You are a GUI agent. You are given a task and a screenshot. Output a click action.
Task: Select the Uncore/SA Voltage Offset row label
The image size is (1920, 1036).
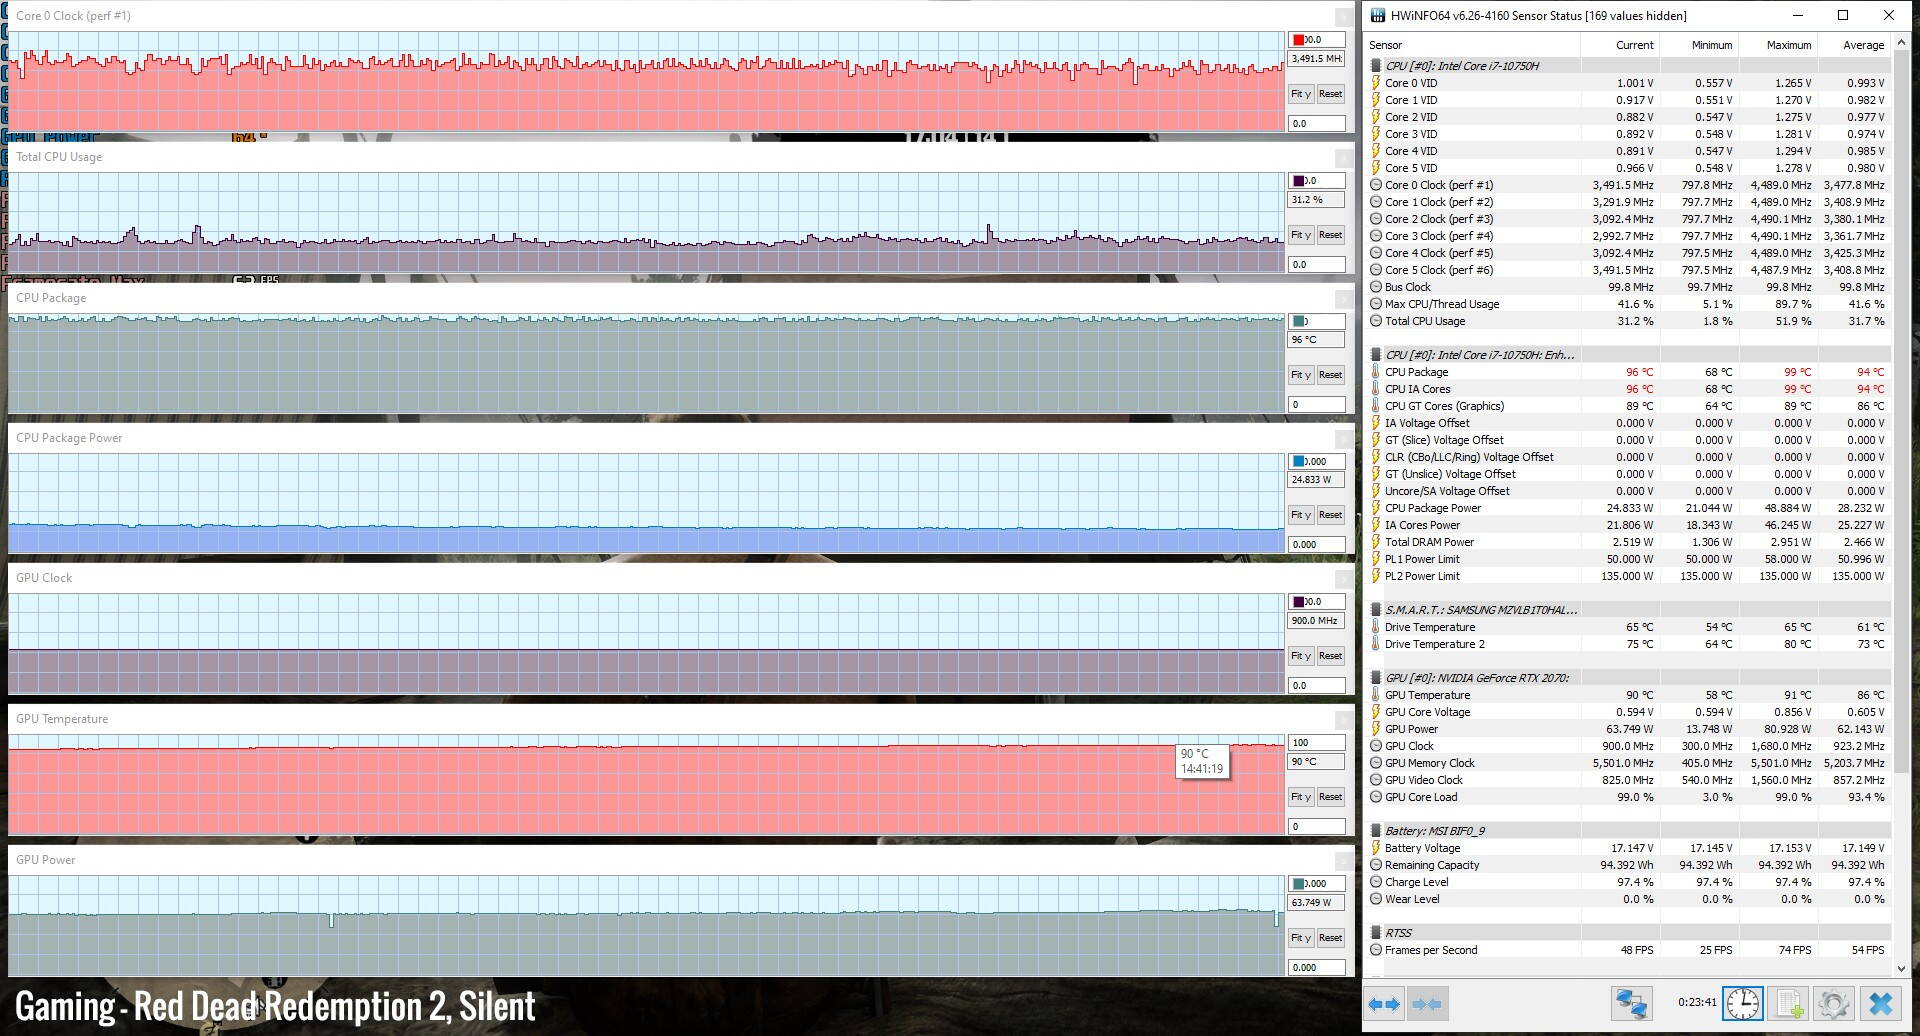(1447, 491)
